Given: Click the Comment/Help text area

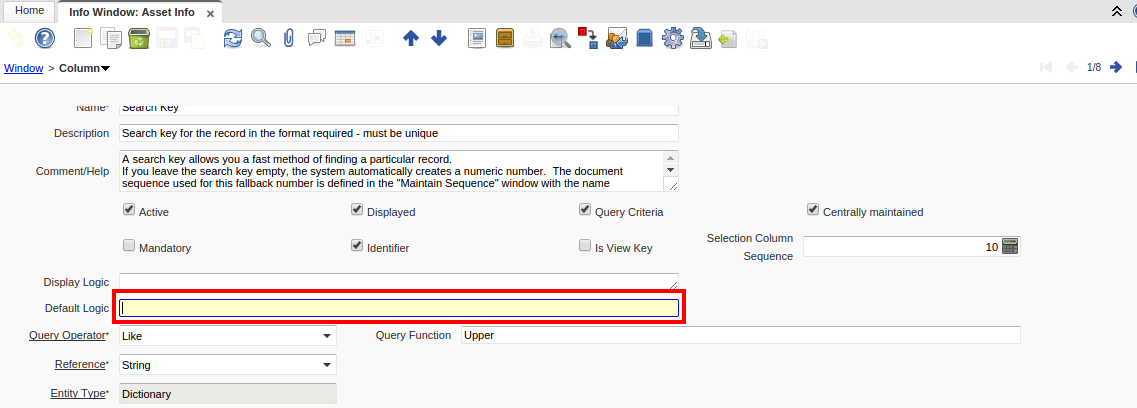Looking at the screenshot, I should 399,171.
